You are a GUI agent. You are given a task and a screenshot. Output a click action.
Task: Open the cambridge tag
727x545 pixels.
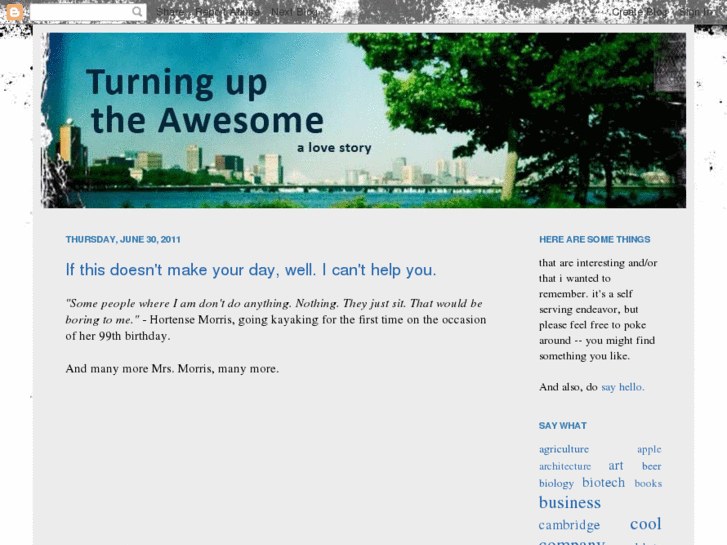pos(569,525)
